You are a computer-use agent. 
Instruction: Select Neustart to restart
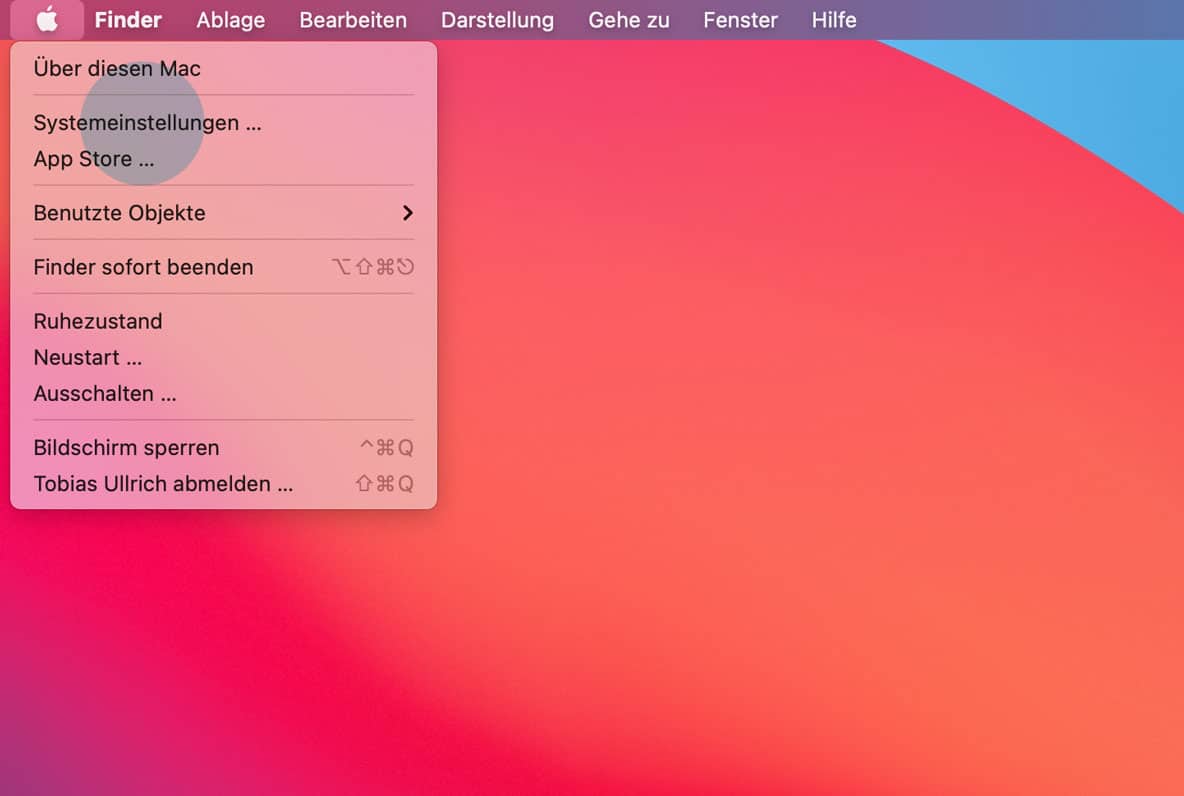pyautogui.click(x=224, y=357)
